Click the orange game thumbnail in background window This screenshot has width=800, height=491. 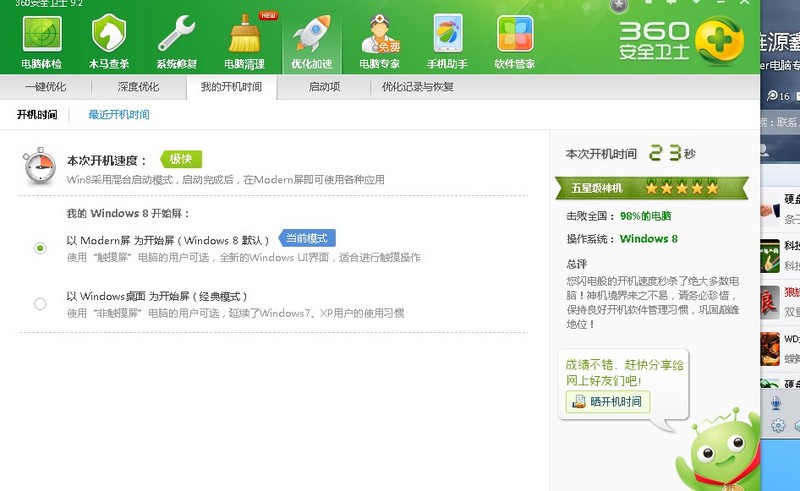pos(770,349)
